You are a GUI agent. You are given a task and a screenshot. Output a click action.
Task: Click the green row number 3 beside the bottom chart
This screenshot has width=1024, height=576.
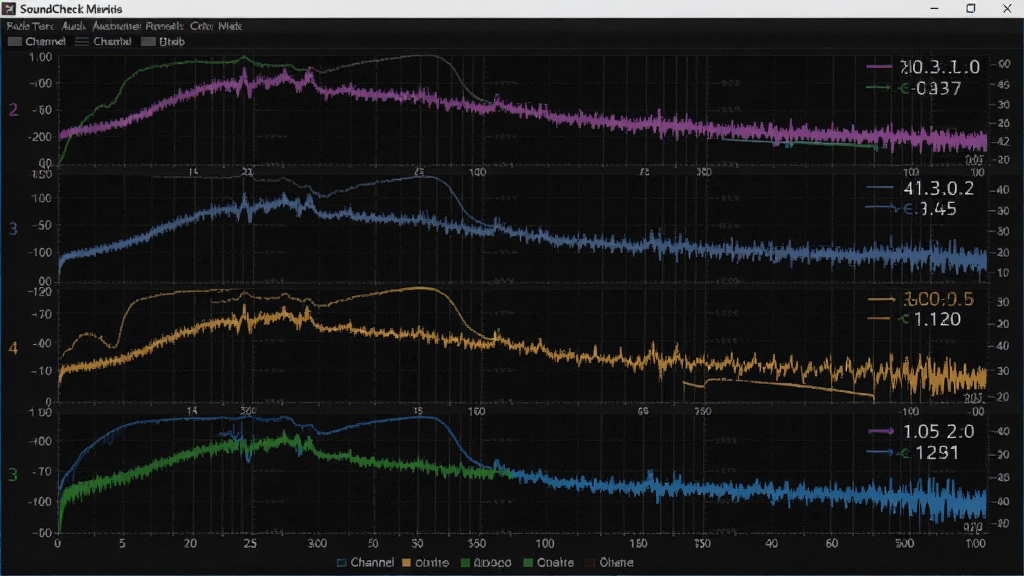point(13,474)
